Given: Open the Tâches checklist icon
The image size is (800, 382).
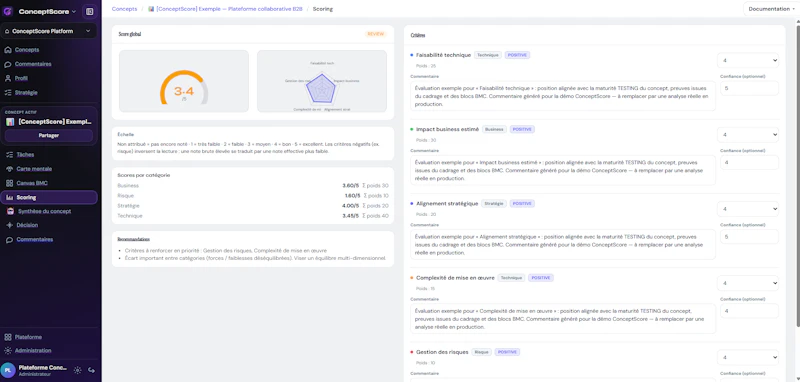Looking at the screenshot, I should tap(9, 155).
